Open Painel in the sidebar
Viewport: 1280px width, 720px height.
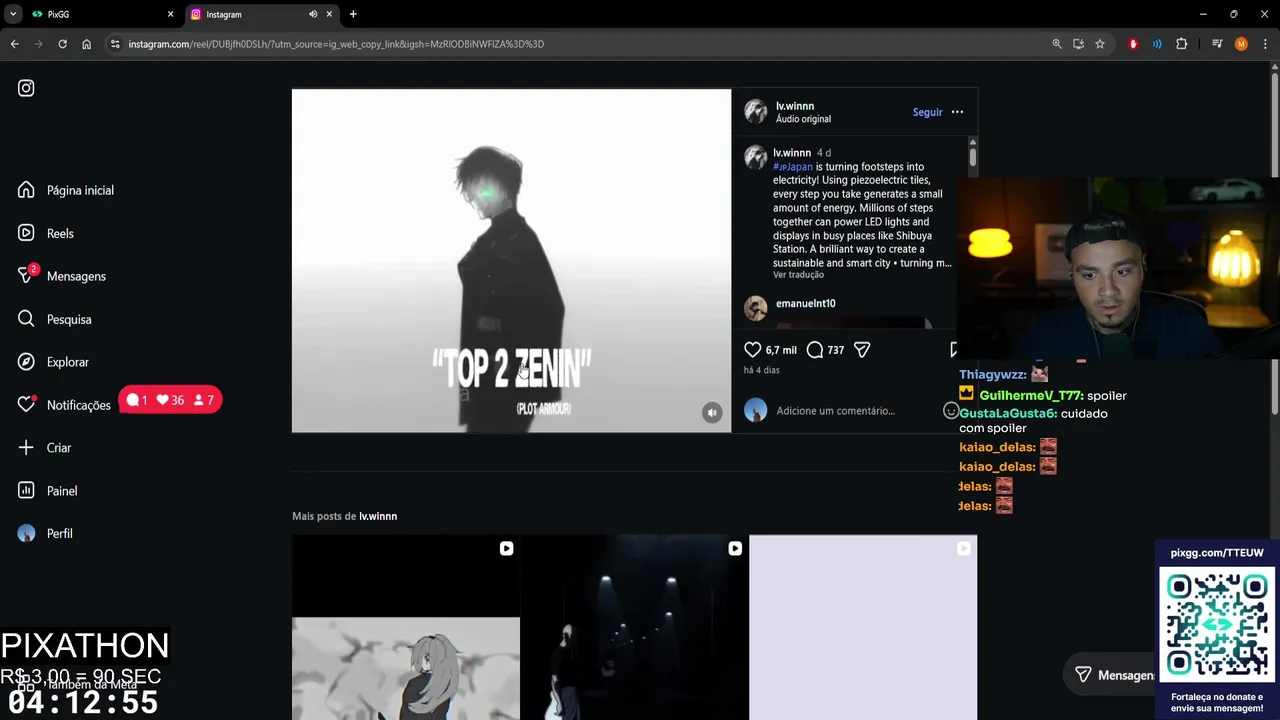pos(48,491)
